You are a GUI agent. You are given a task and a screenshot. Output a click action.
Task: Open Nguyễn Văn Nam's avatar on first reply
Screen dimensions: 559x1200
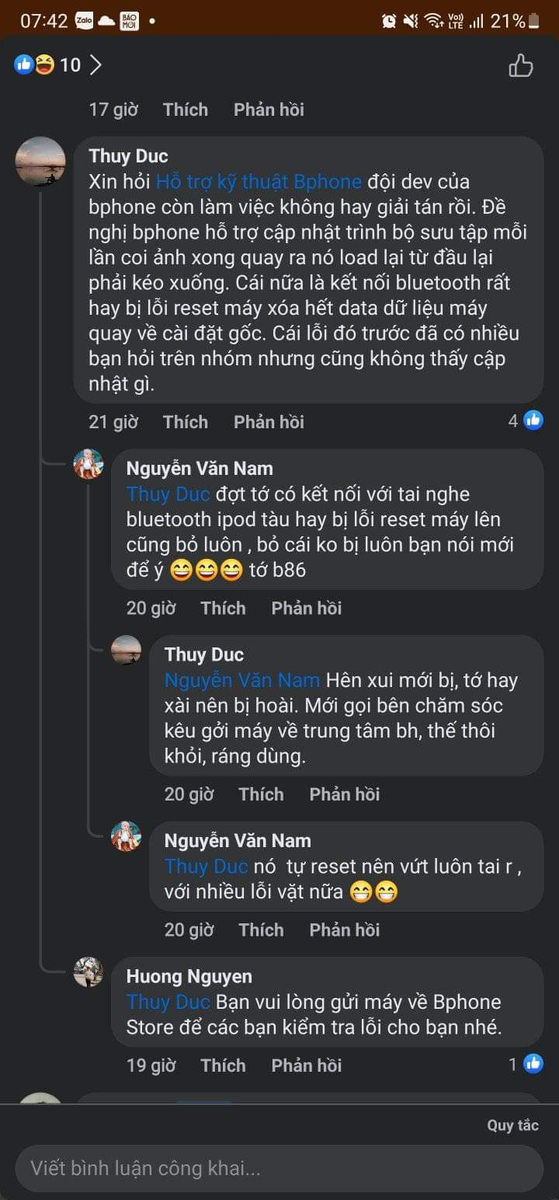(89, 464)
